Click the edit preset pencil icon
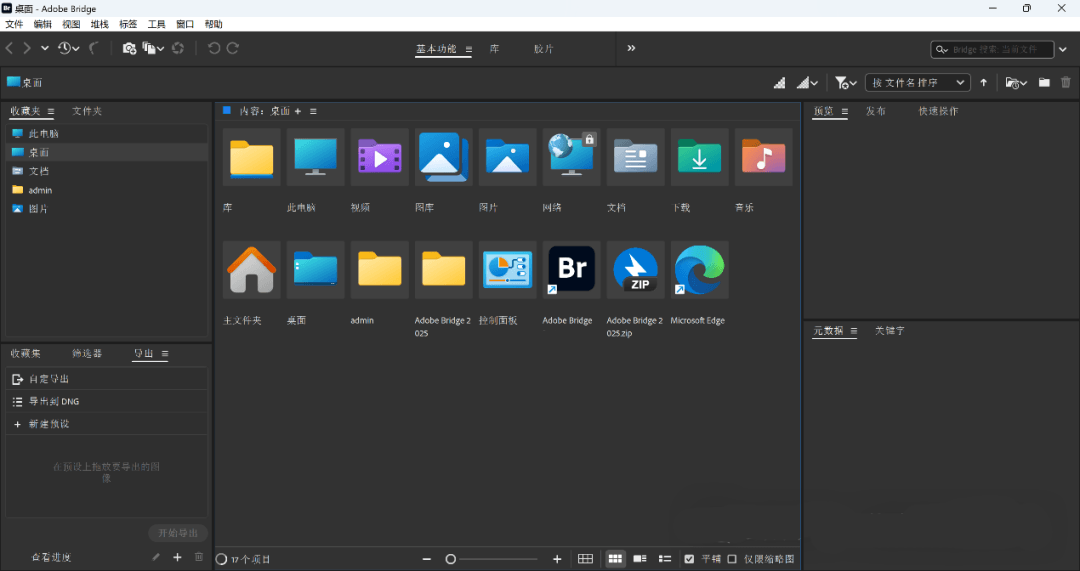 coord(156,557)
